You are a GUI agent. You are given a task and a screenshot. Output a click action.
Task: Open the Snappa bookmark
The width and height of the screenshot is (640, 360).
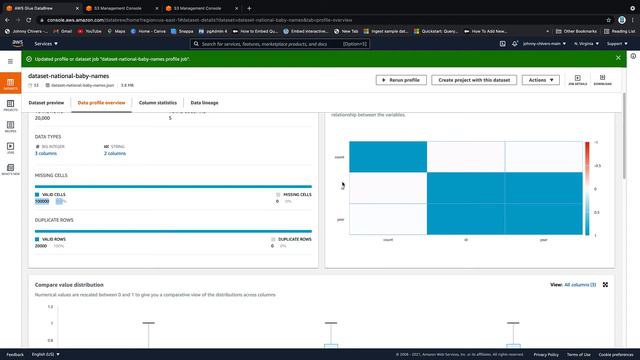point(182,31)
